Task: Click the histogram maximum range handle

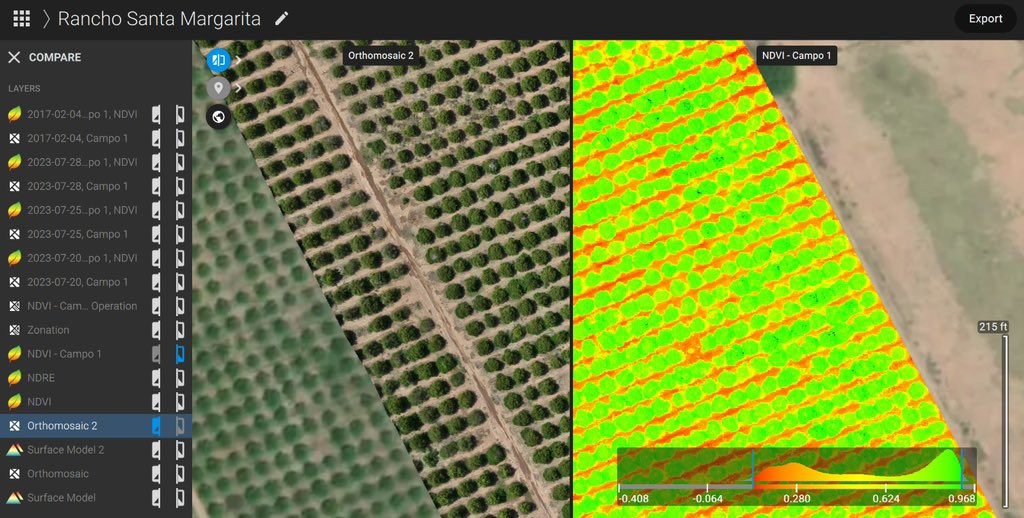Action: click(962, 469)
